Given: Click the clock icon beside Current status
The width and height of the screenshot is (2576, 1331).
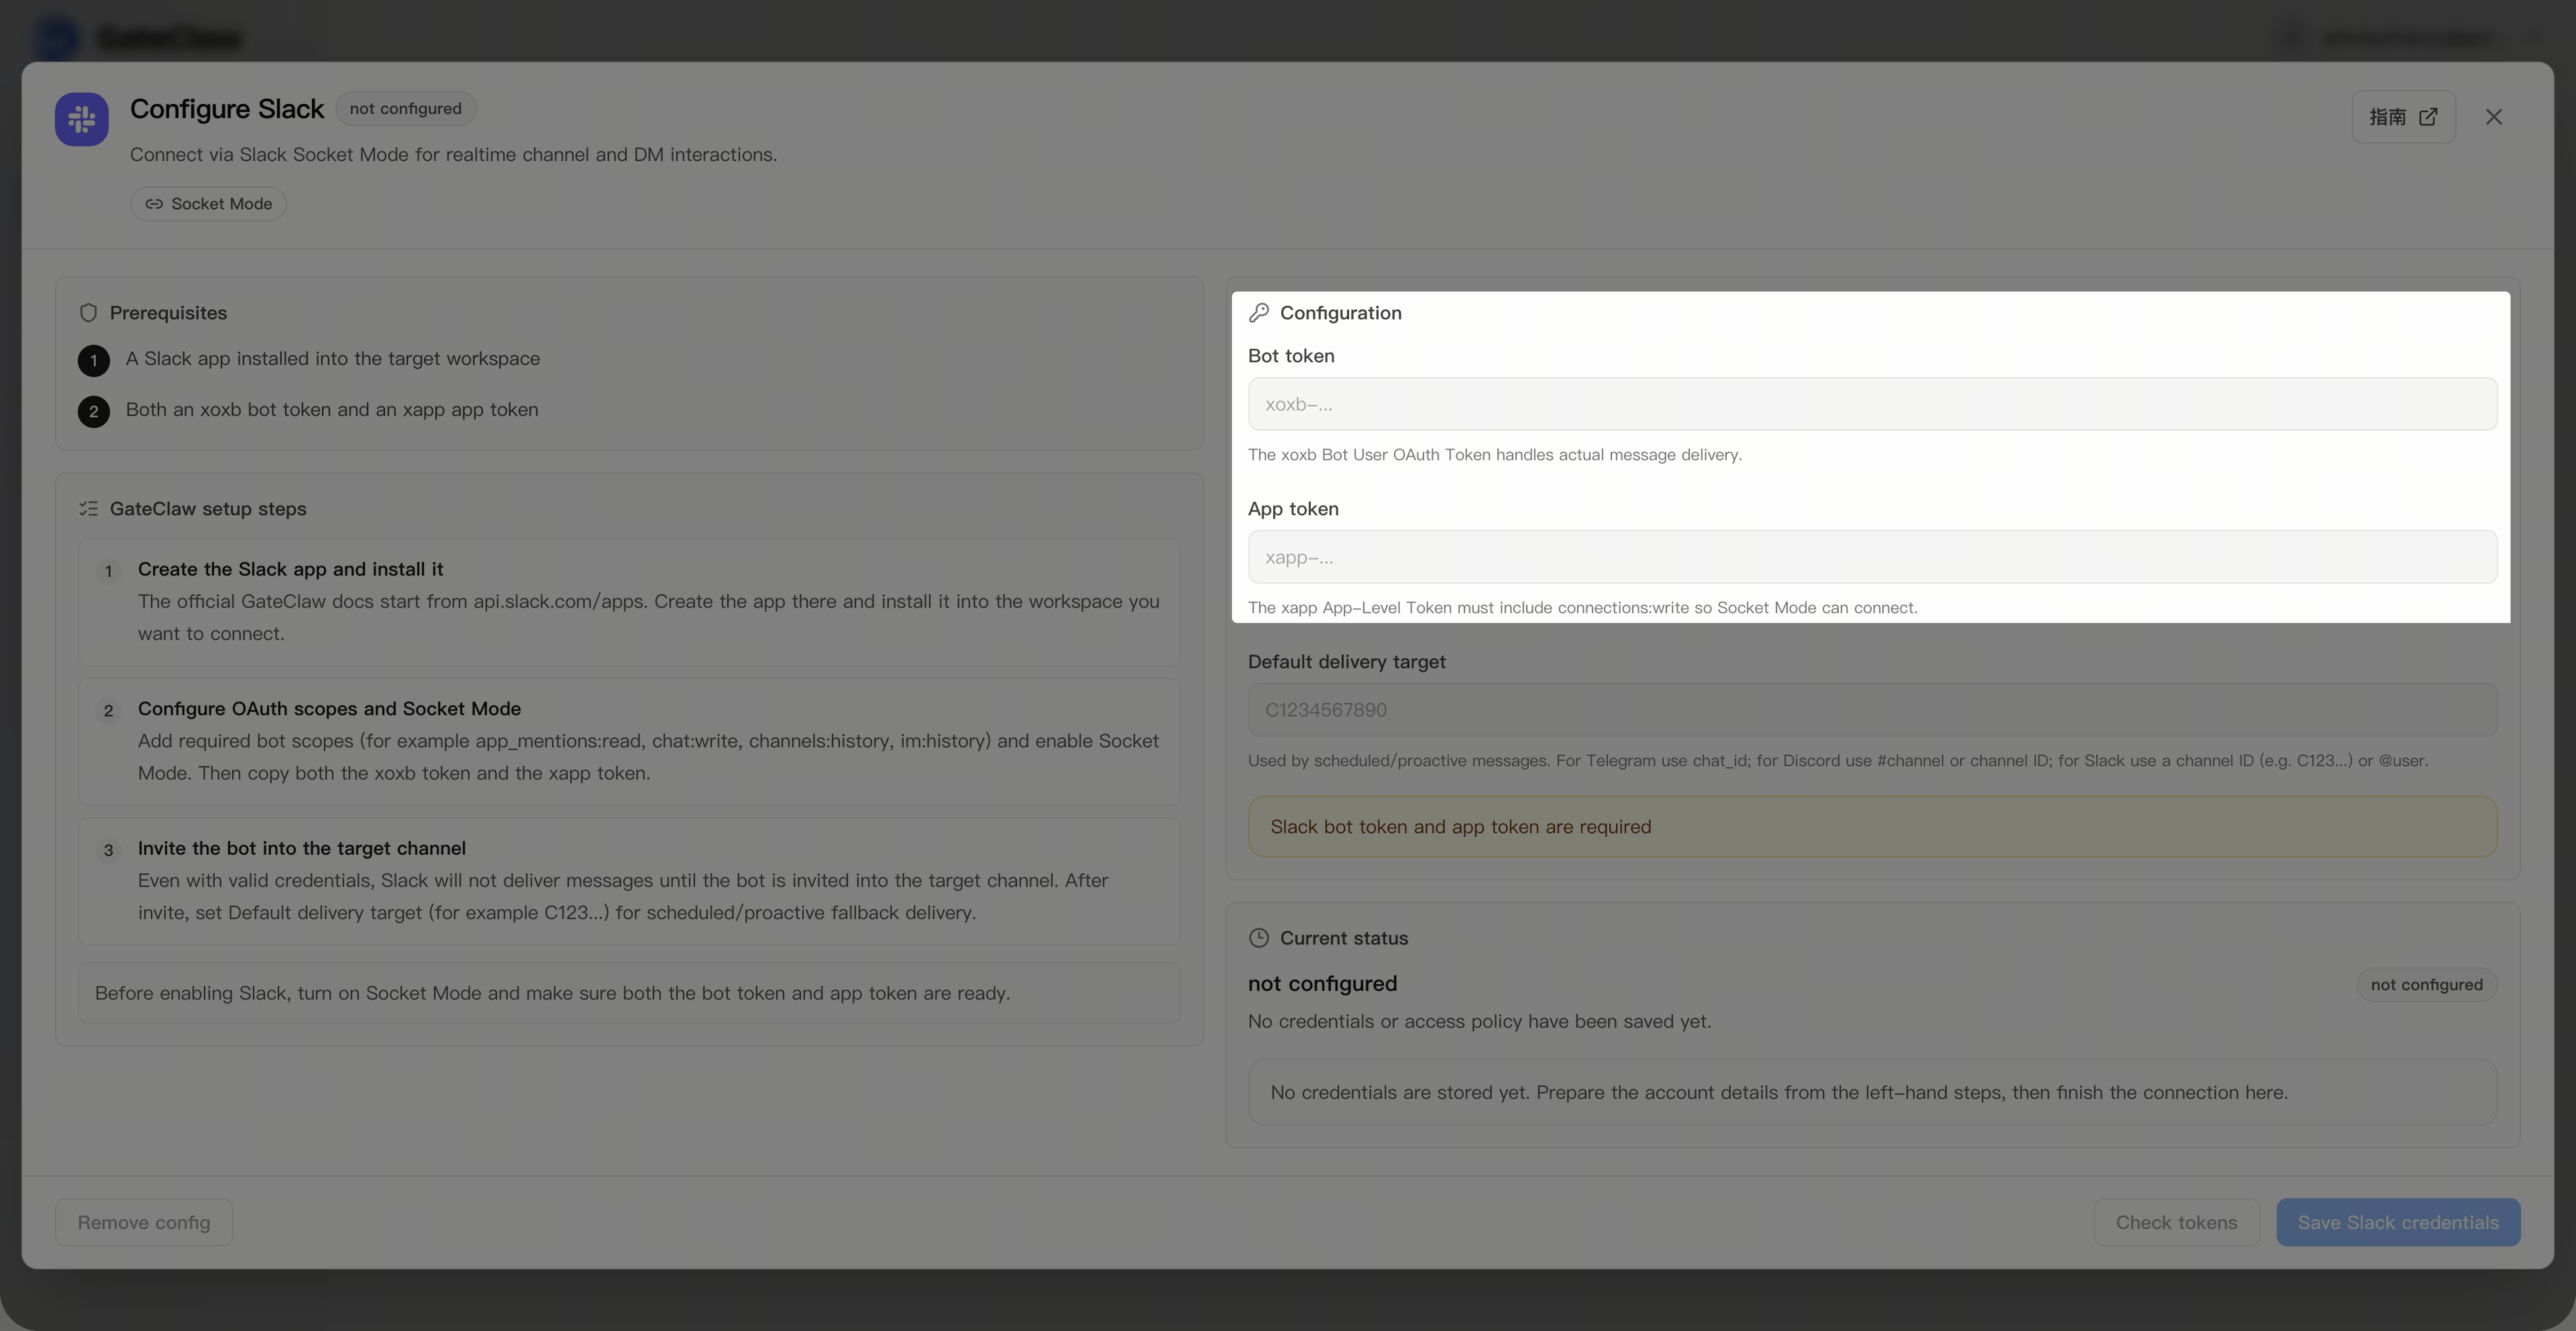Looking at the screenshot, I should [x=1259, y=938].
